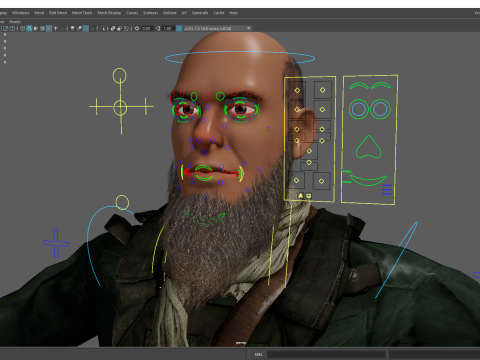The height and width of the screenshot is (360, 480).
Task: Open the Surfaces menu
Action: tap(151, 13)
